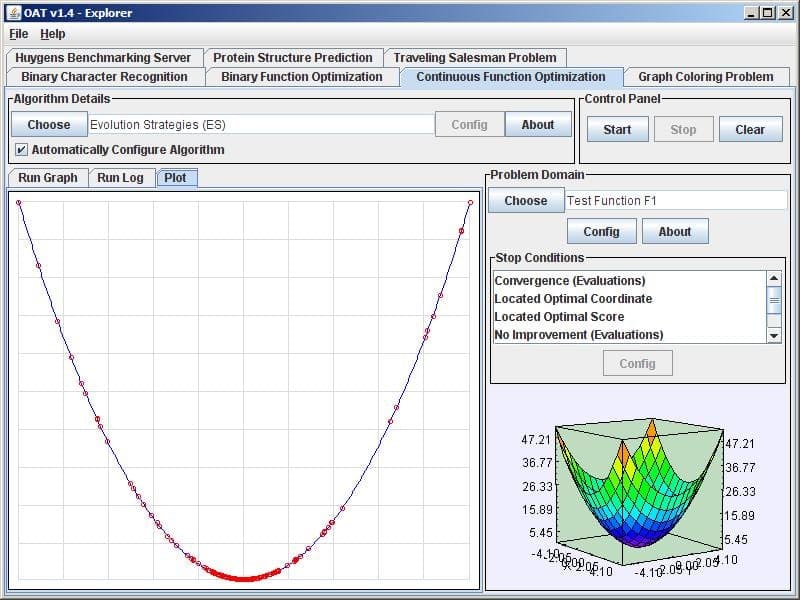Show the Run Graph tab

[47, 178]
